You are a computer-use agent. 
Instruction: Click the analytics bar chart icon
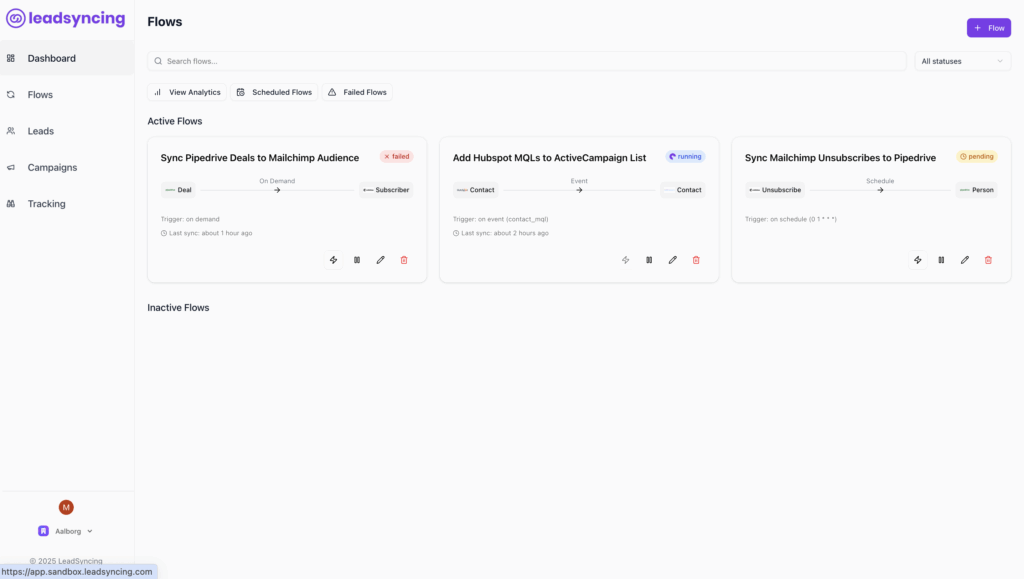(x=157, y=92)
